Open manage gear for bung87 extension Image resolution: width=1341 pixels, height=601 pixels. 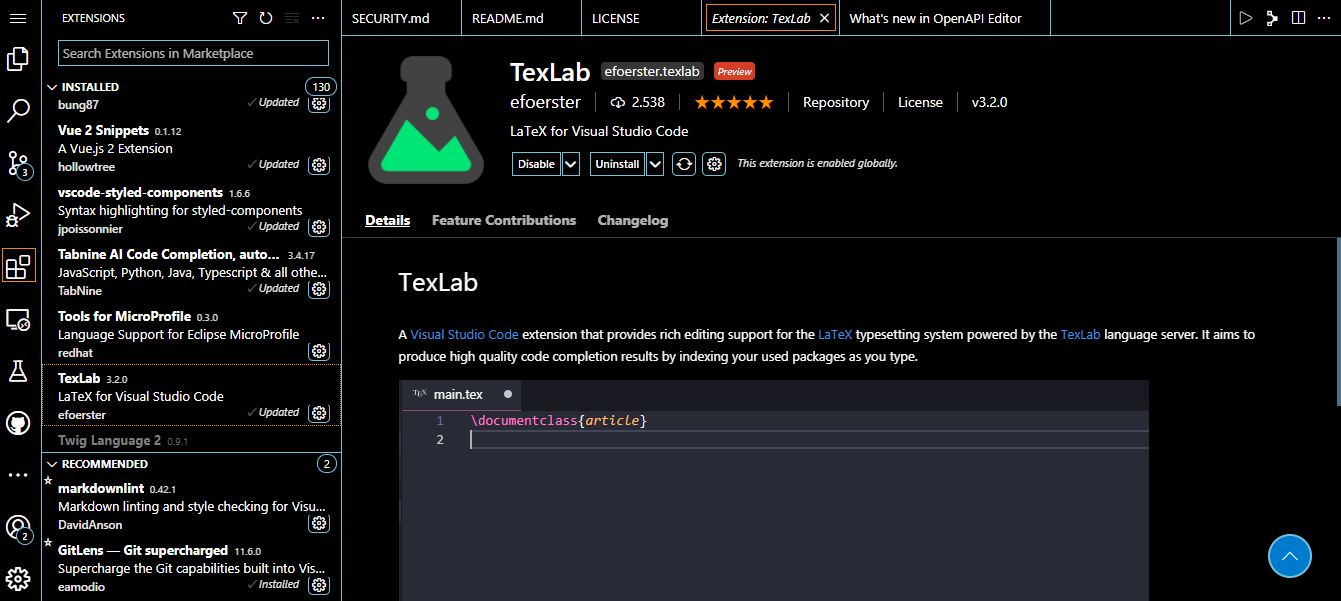click(x=319, y=103)
